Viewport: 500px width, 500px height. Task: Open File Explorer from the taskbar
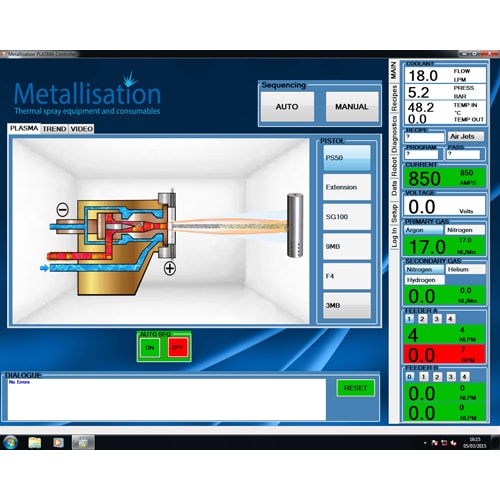pos(35,443)
